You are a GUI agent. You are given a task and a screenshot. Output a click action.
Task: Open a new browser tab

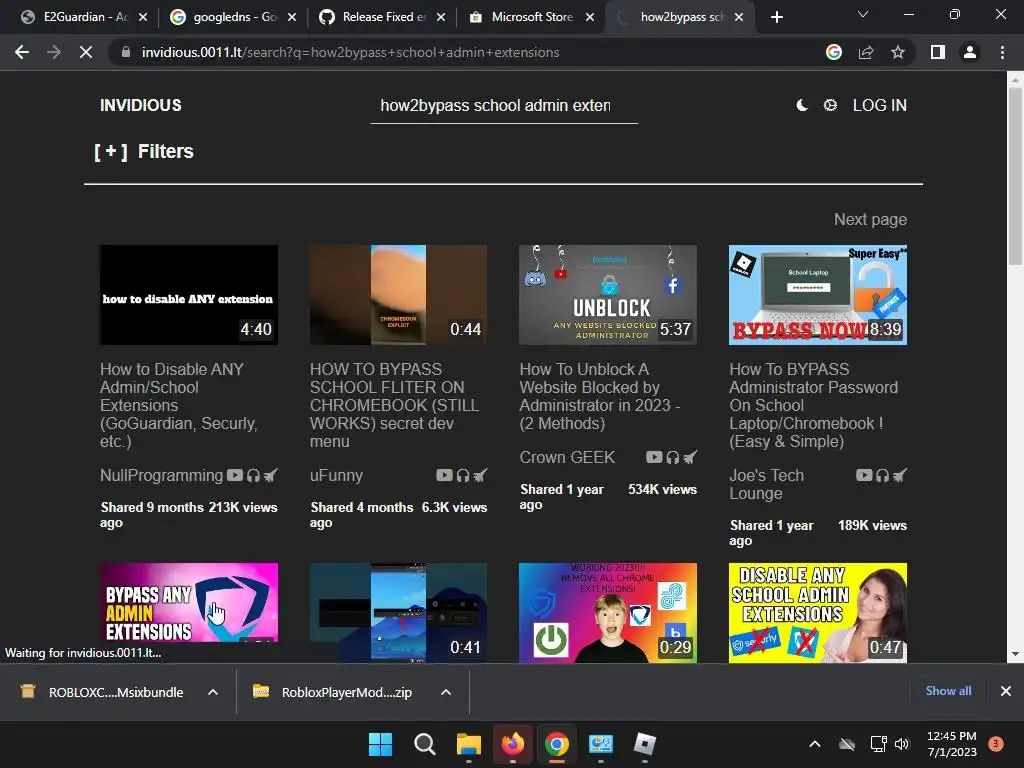pyautogui.click(x=776, y=17)
